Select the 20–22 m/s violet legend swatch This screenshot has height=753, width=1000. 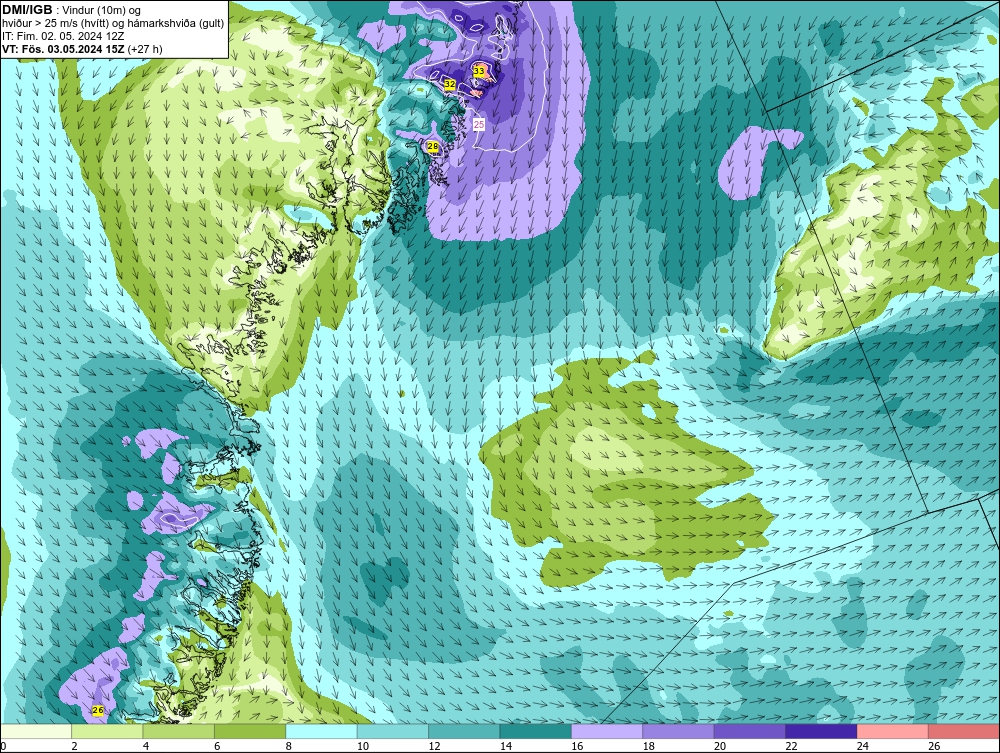(750, 731)
